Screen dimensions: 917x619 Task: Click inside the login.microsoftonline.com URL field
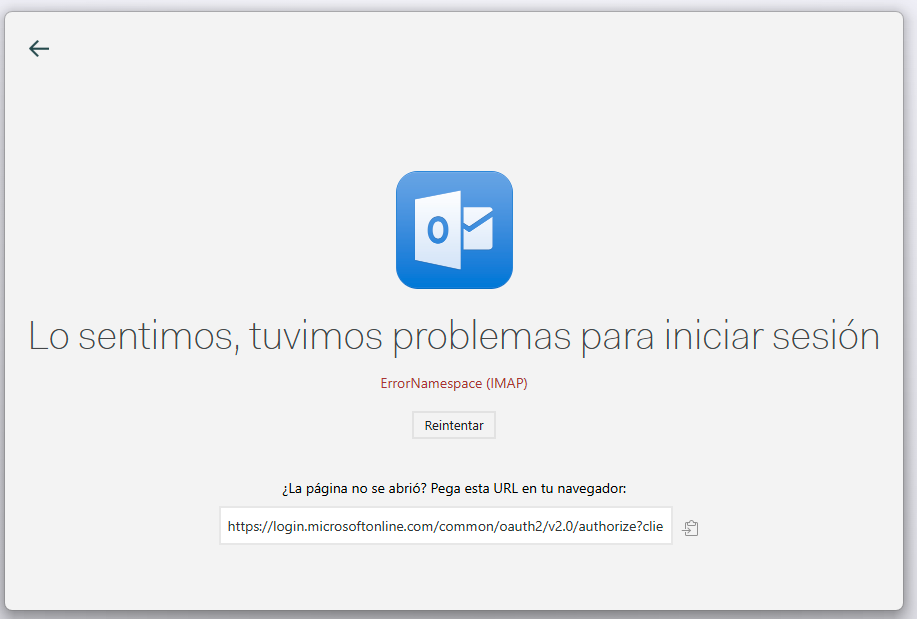tap(445, 526)
